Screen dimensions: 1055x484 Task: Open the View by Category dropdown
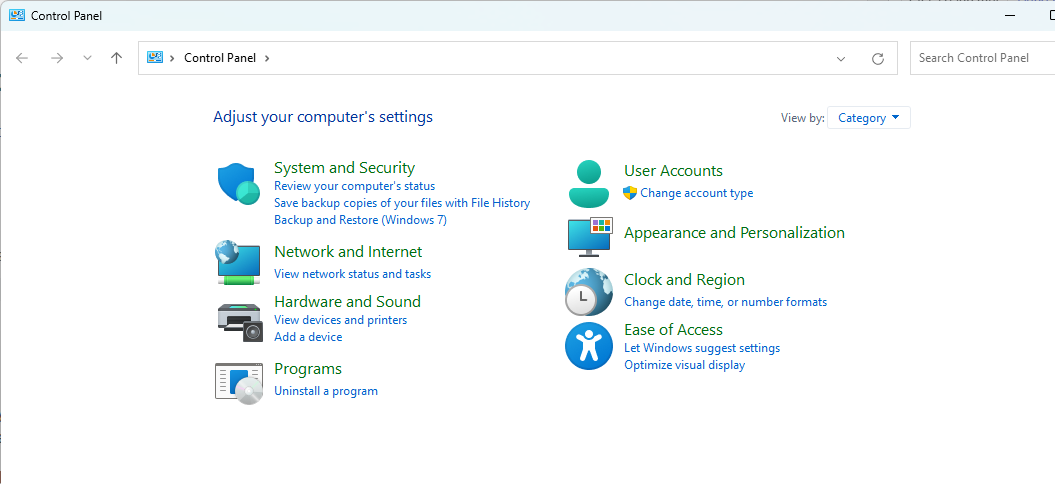869,118
